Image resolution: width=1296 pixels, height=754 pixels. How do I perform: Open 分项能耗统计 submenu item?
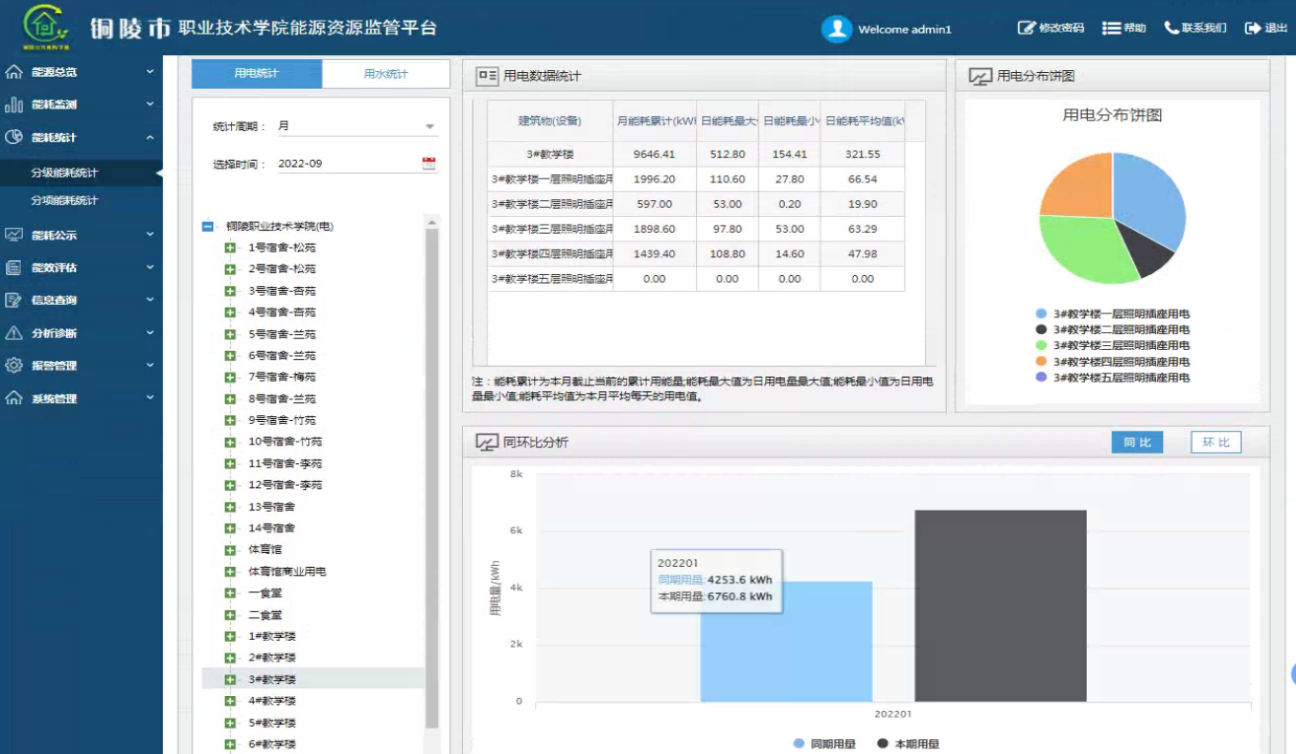tap(65, 200)
